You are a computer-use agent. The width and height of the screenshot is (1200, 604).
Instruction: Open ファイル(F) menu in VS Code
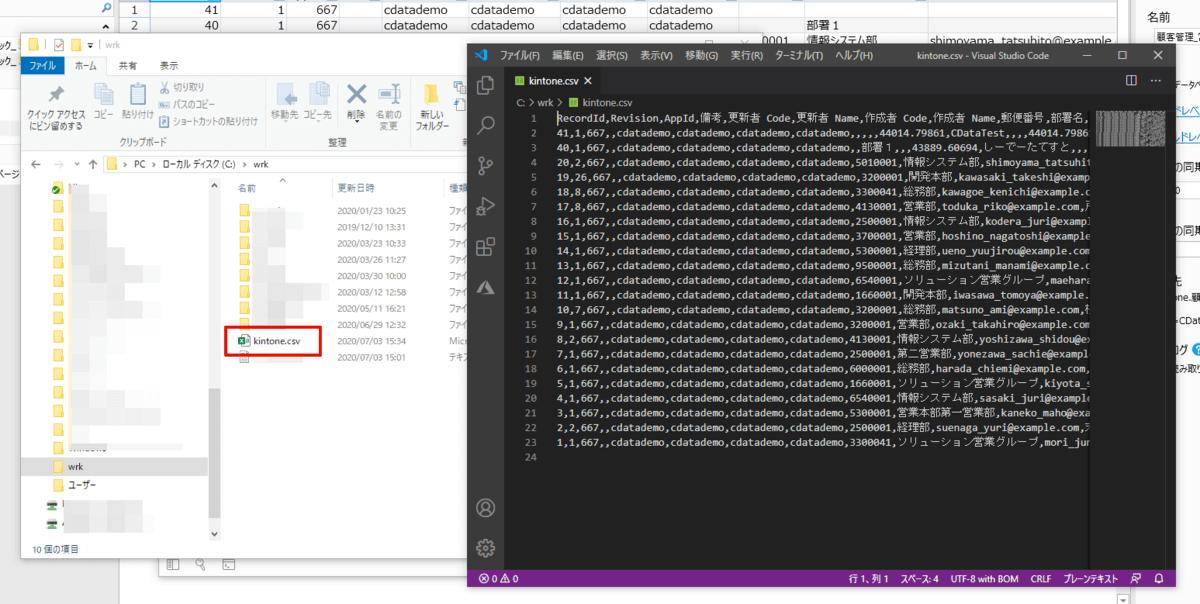[520, 55]
